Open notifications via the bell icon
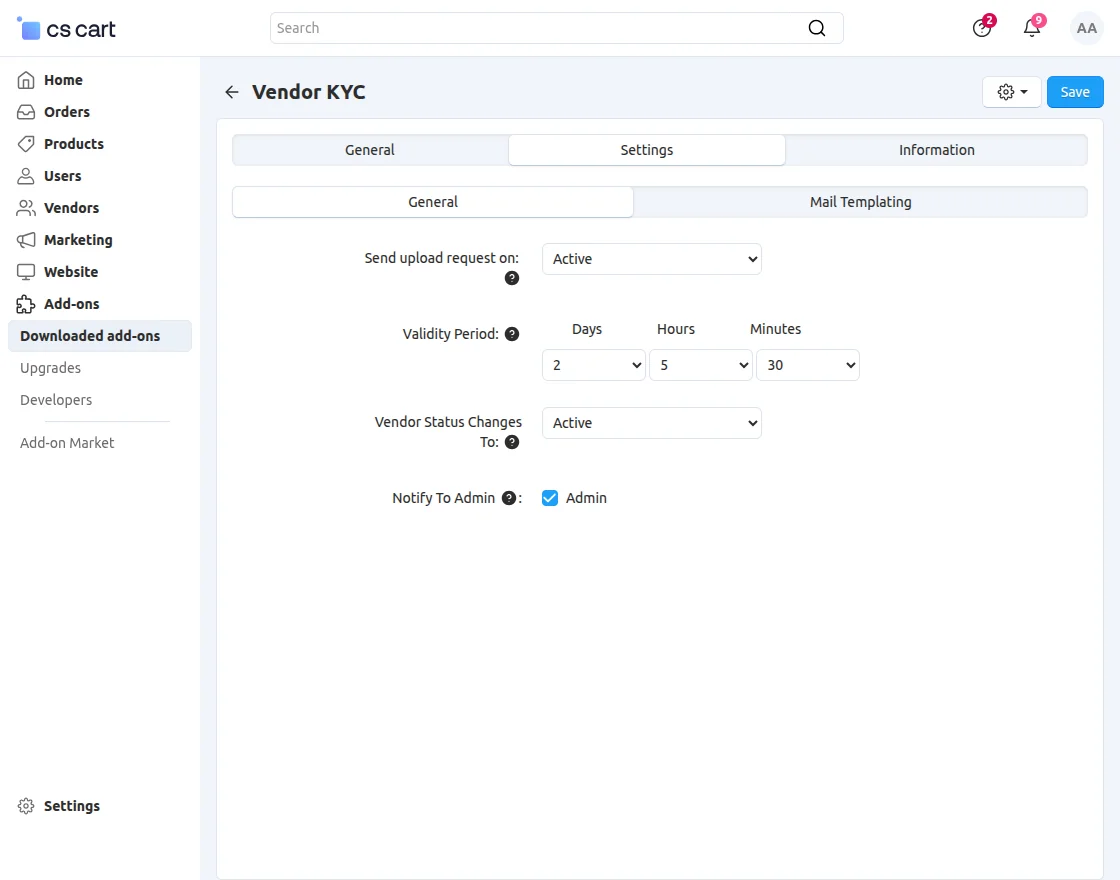The height and width of the screenshot is (880, 1120). 1031,28
